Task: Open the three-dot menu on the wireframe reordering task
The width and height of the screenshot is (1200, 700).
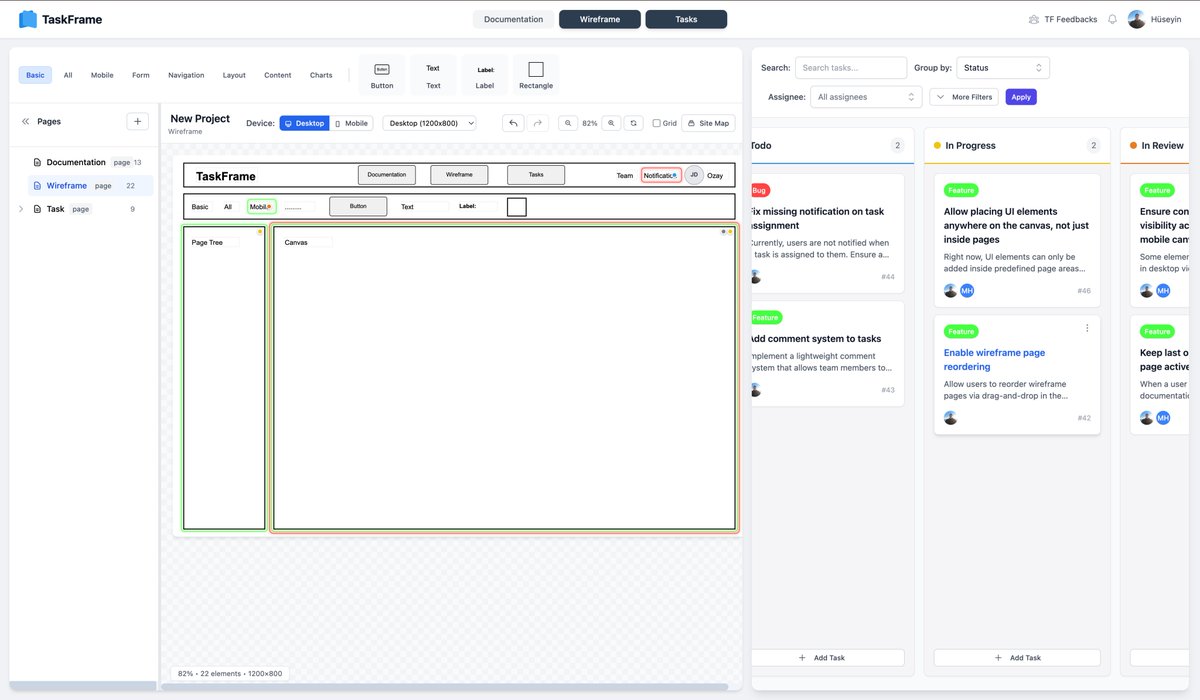Action: [1087, 328]
